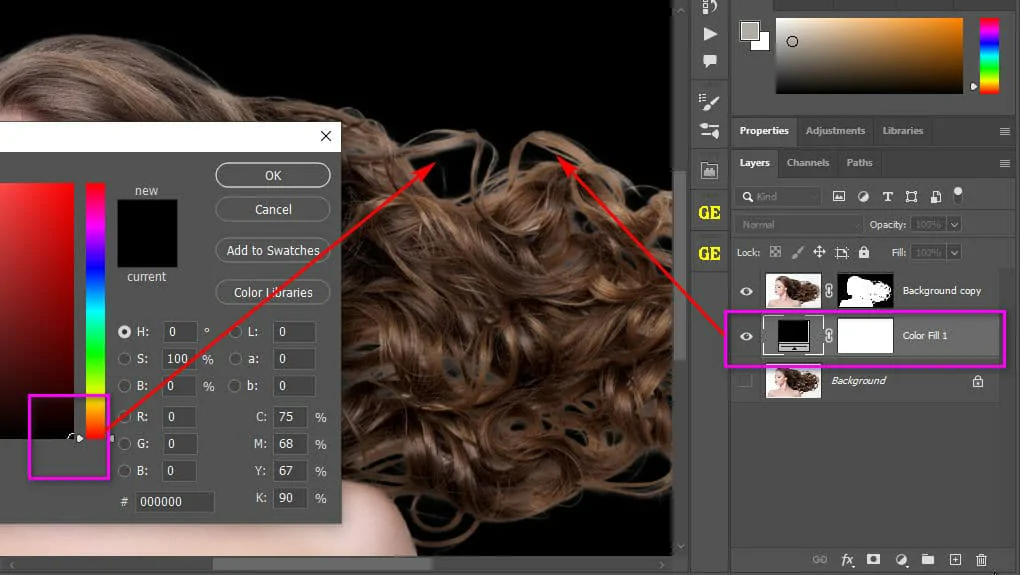Lock layer position move icon
The height and width of the screenshot is (575, 1020).
pos(819,252)
